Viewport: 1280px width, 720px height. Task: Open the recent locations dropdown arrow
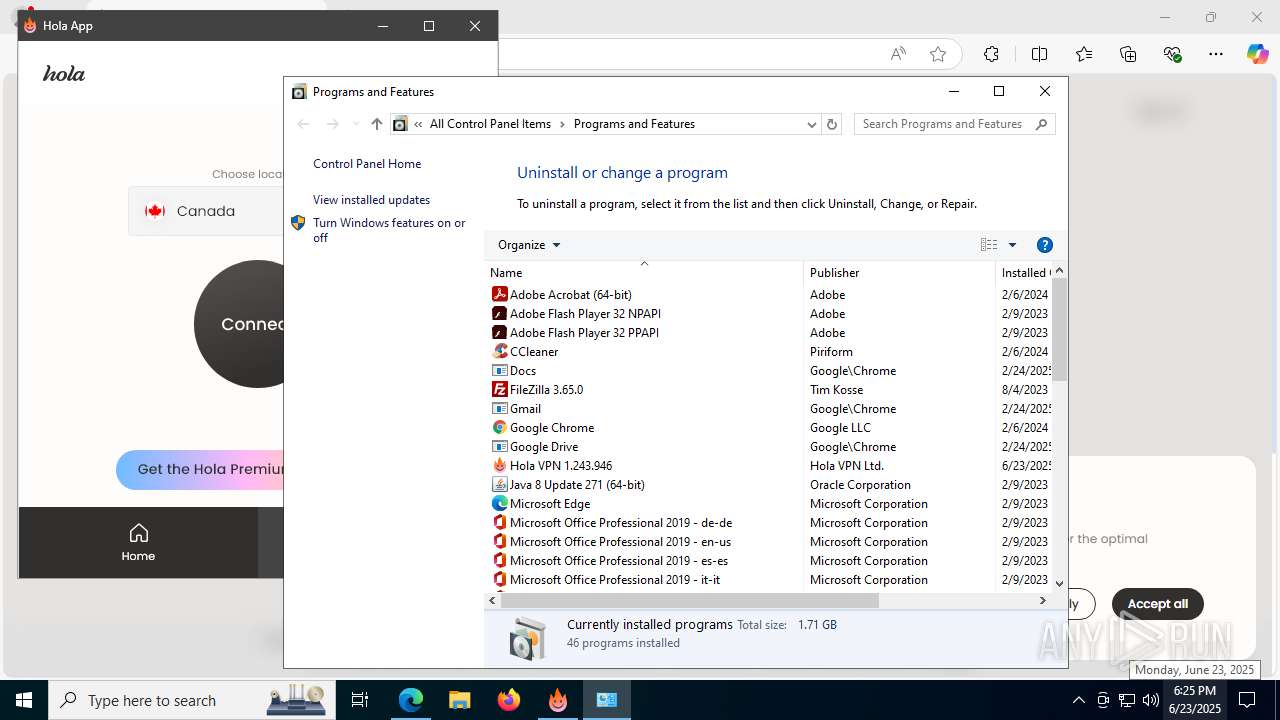point(355,124)
